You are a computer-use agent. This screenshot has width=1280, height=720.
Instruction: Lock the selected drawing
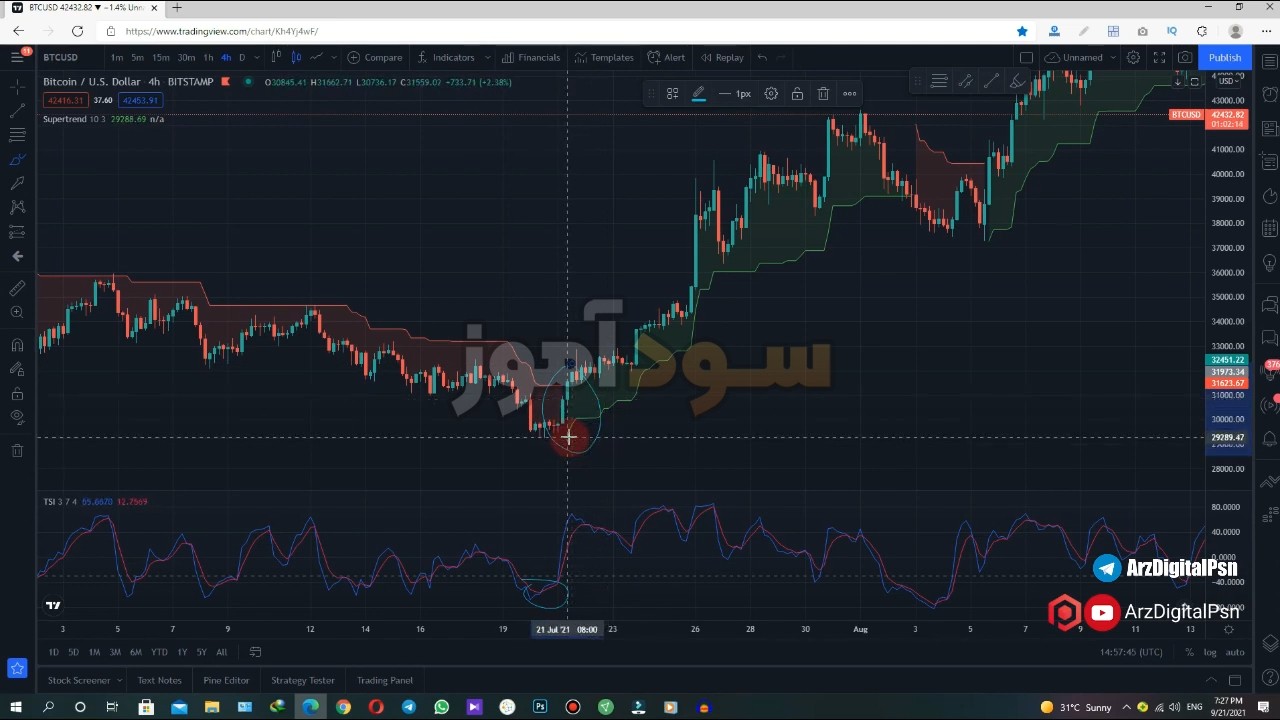coord(797,94)
